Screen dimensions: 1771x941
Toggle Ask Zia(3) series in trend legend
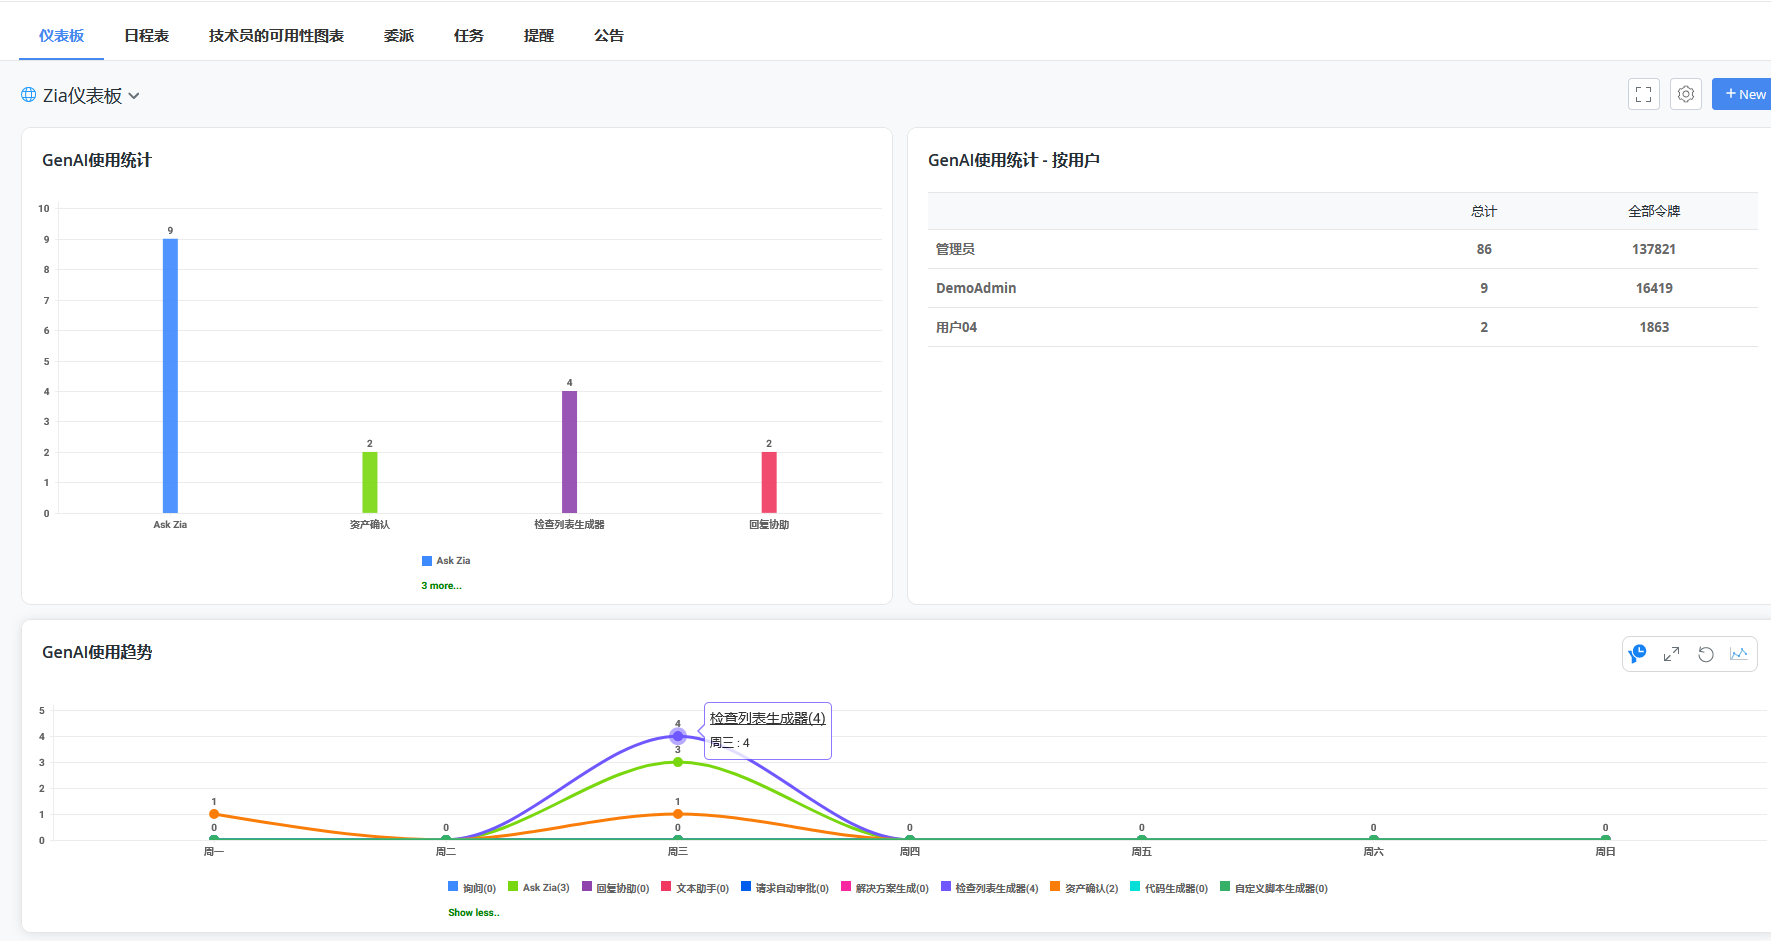point(540,888)
